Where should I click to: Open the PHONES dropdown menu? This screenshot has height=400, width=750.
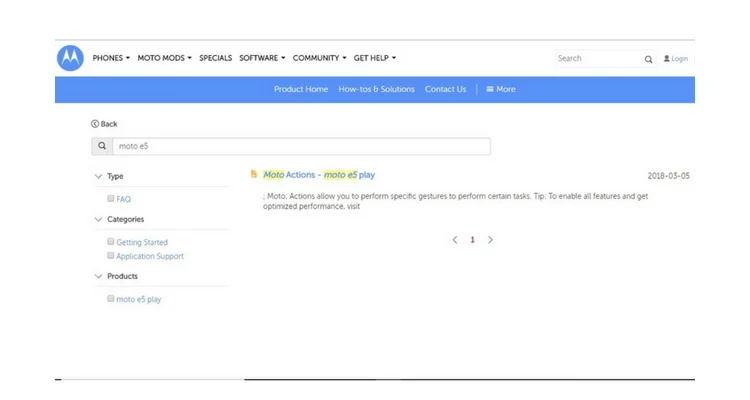click(111, 58)
